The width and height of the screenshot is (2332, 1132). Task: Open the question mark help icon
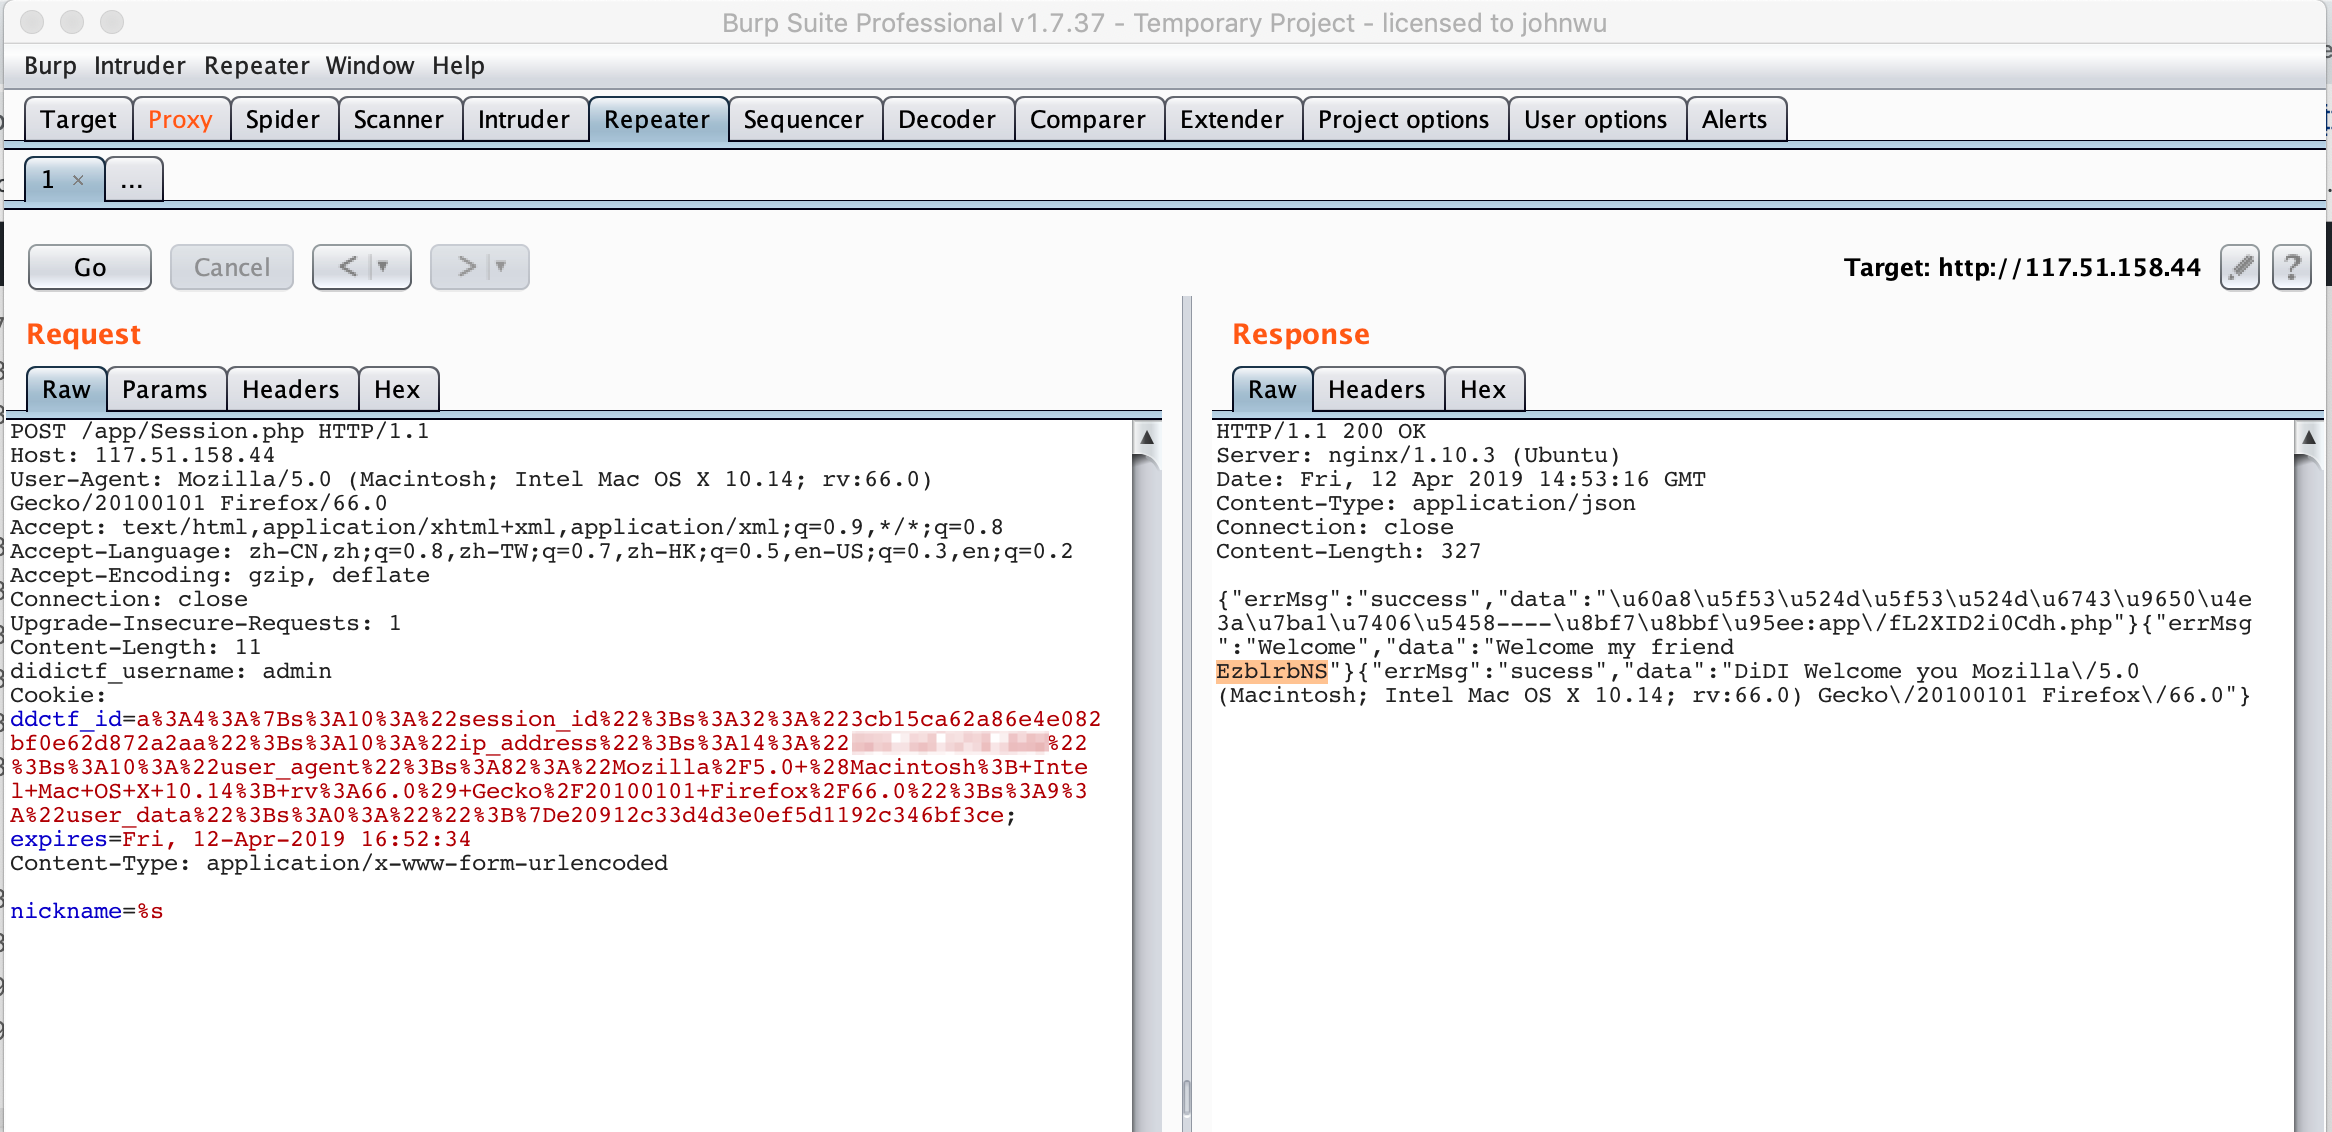point(2291,267)
